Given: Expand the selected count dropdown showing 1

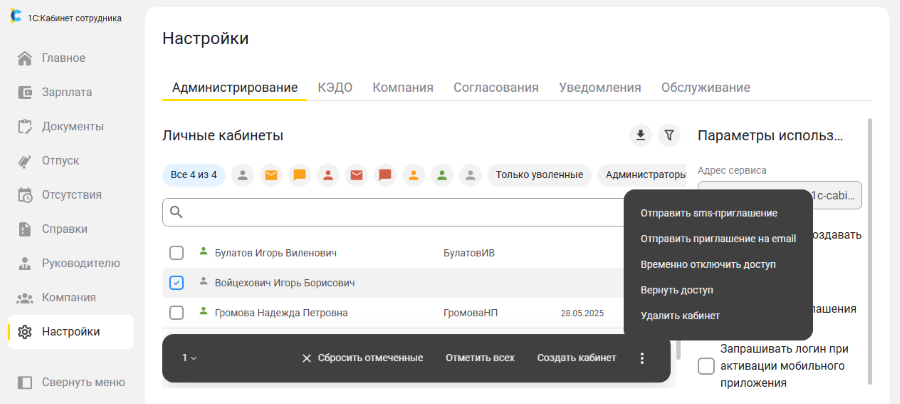Looking at the screenshot, I should pyautogui.click(x=189, y=358).
